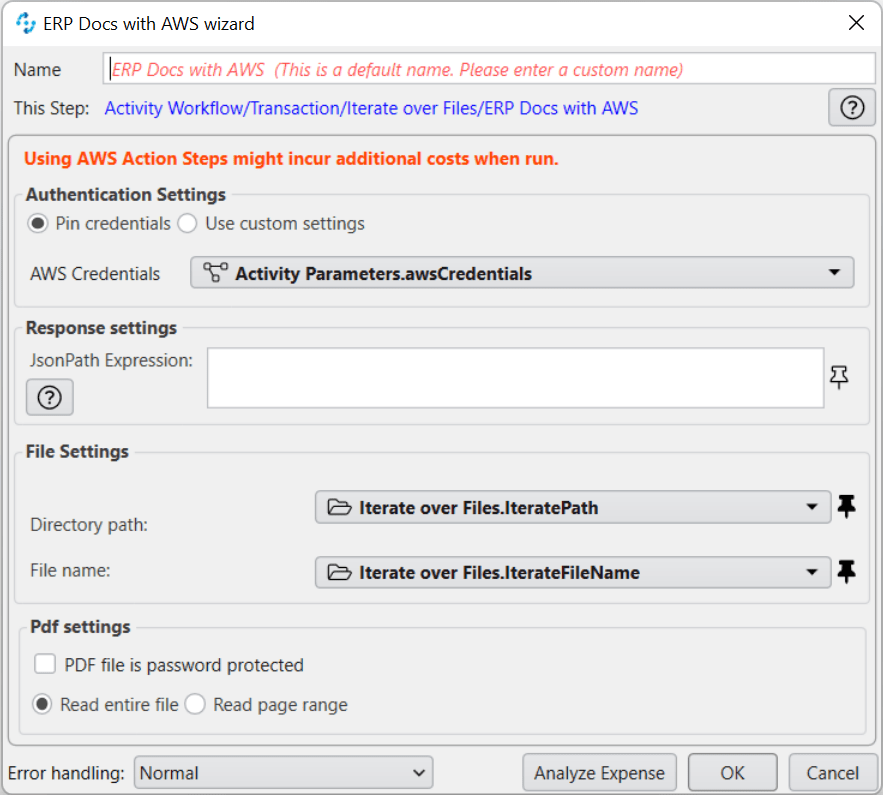Click the JsonPath Expression text area
The image size is (883, 795).
[515, 377]
